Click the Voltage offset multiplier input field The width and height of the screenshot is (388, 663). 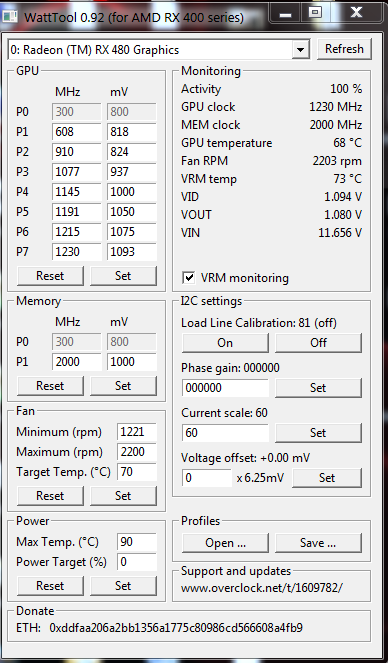click(207, 478)
